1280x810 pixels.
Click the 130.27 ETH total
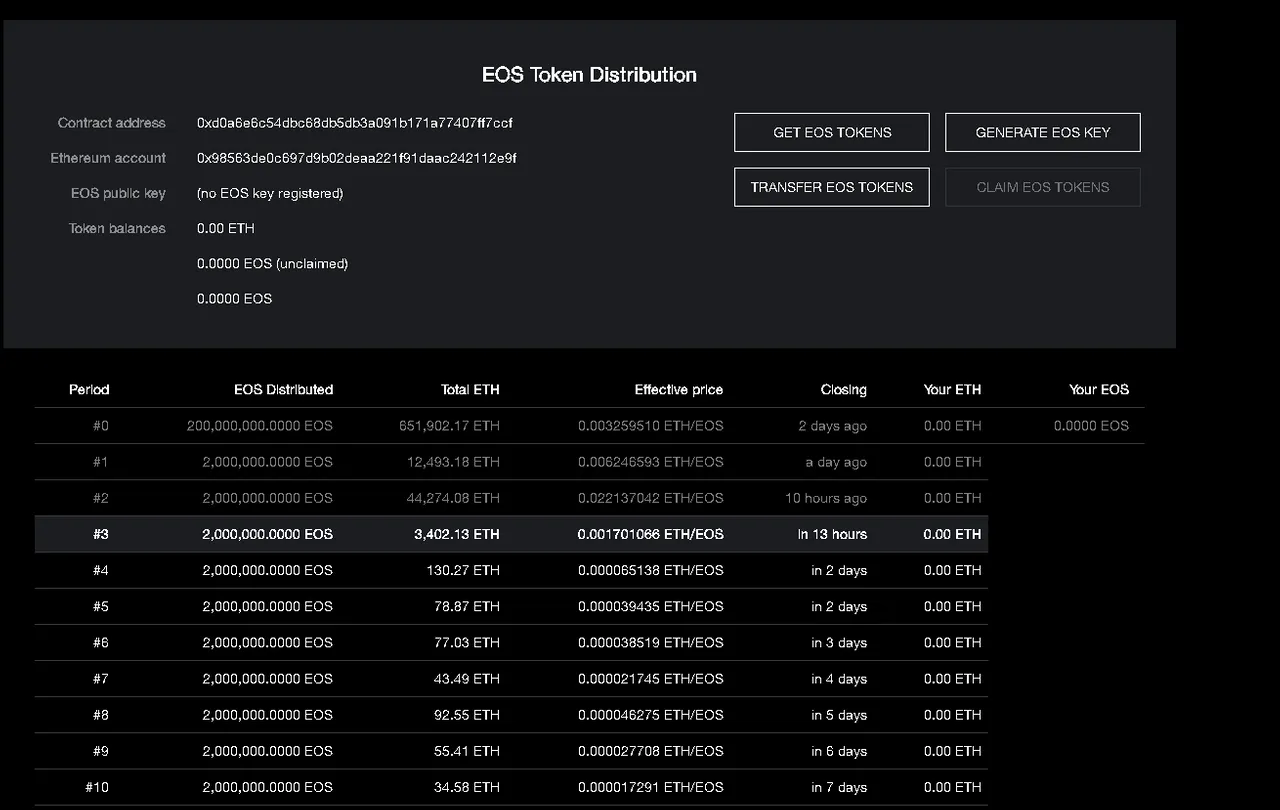[x=463, y=570]
